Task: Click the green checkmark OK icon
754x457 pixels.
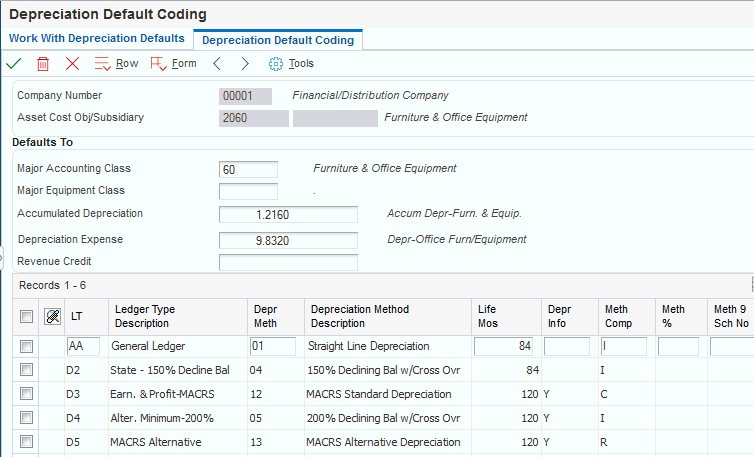Action: pyautogui.click(x=14, y=63)
